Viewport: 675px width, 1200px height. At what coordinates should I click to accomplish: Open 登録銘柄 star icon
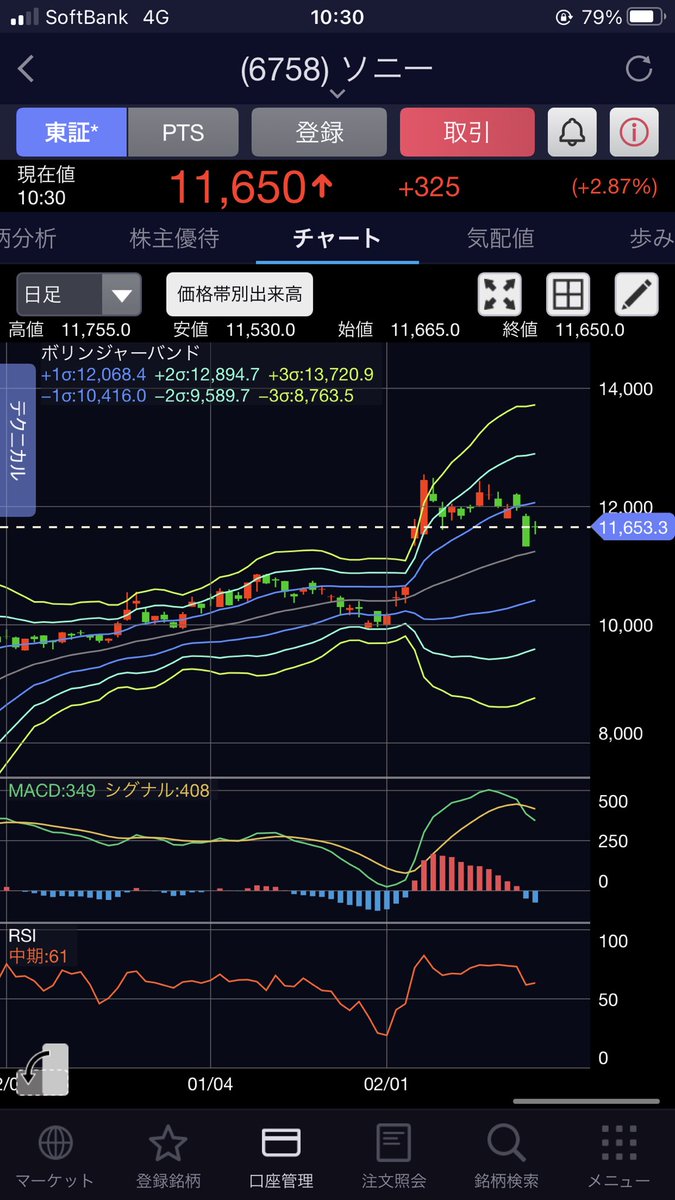coord(168,1143)
